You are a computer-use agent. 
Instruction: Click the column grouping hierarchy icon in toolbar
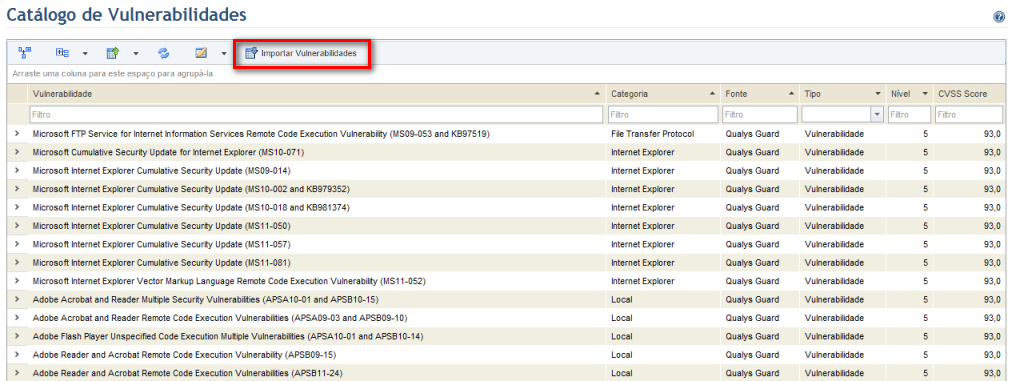[25, 52]
